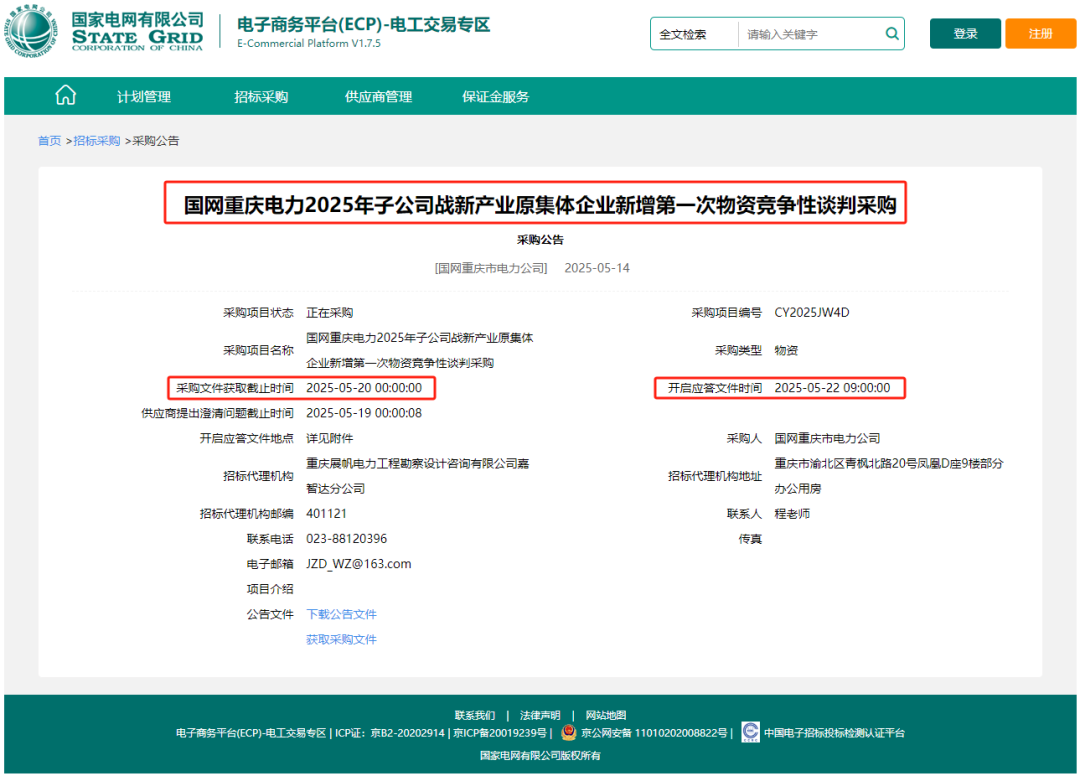The height and width of the screenshot is (776, 1080).
Task: Click the 正在采购 status value
Action: (330, 313)
